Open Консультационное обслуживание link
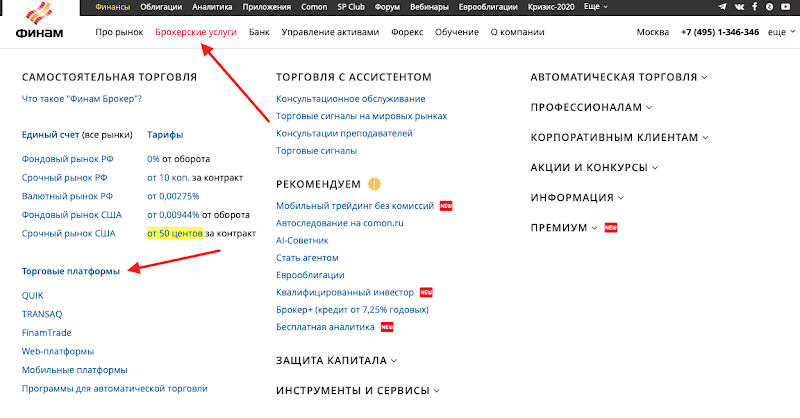This screenshot has height=418, width=800. coord(351,99)
